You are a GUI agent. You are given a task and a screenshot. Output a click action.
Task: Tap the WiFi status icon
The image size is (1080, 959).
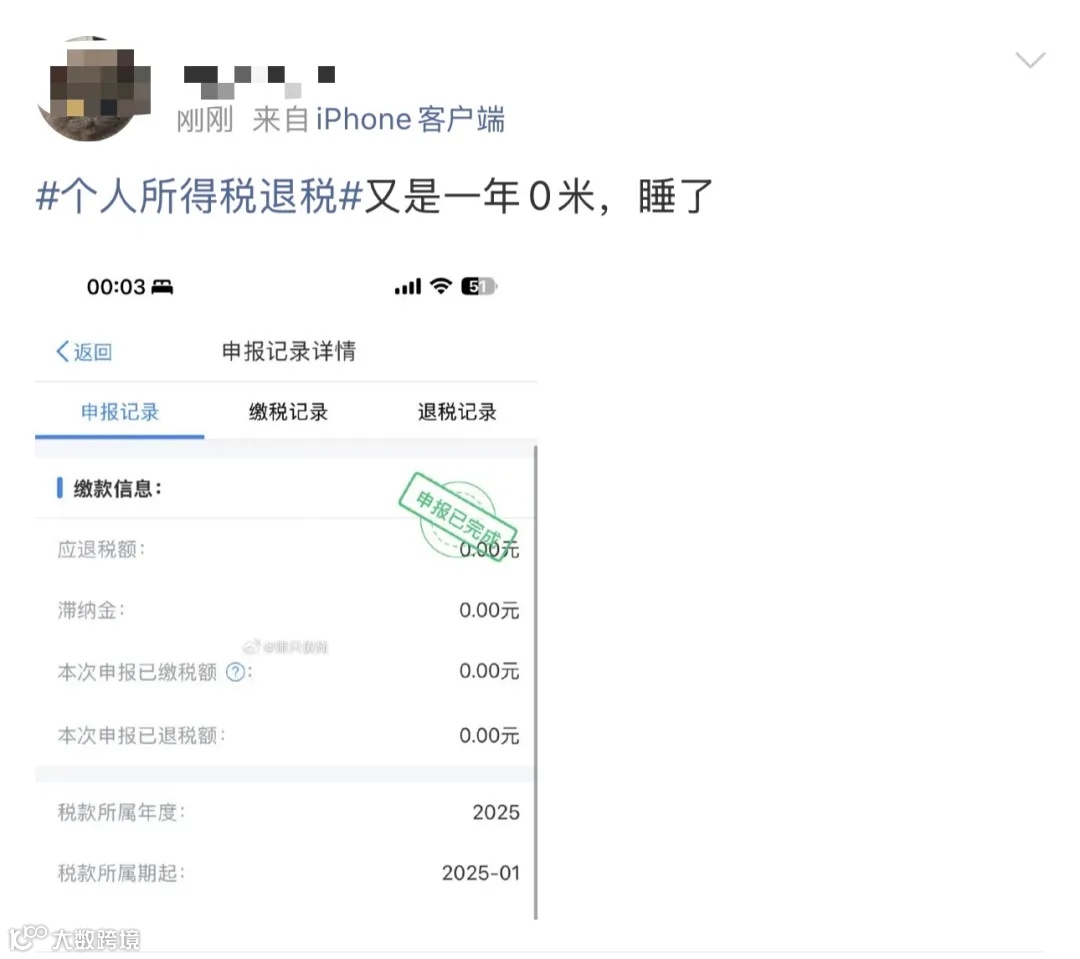(441, 286)
